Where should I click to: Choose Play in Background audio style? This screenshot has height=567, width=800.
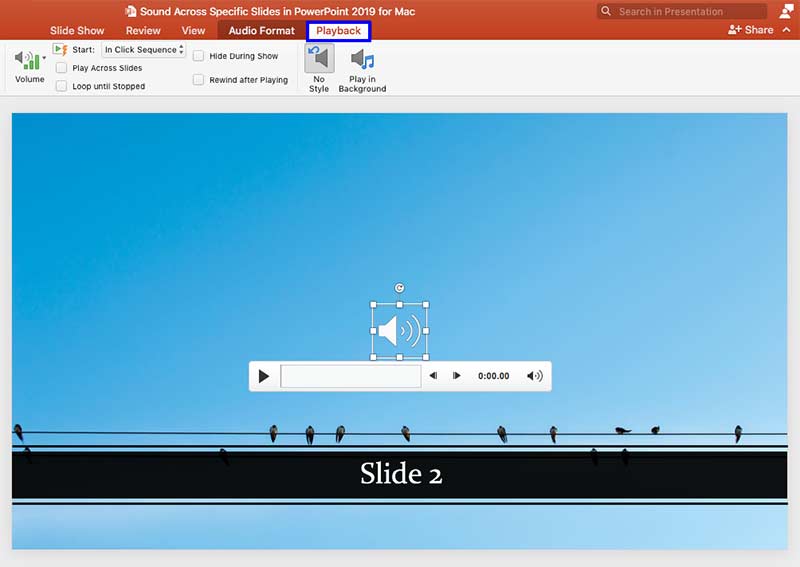coord(362,70)
